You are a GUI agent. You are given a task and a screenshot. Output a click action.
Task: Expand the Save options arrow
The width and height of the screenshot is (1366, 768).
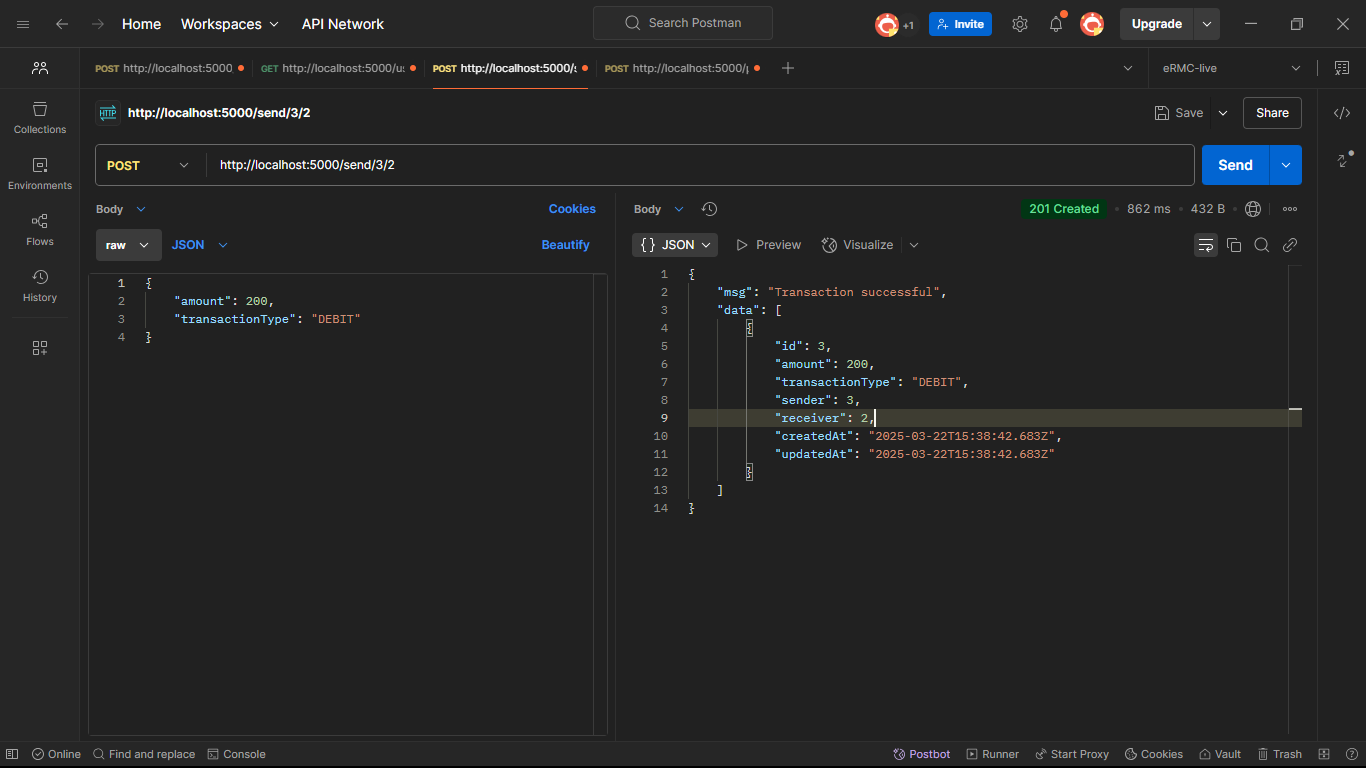[1222, 113]
